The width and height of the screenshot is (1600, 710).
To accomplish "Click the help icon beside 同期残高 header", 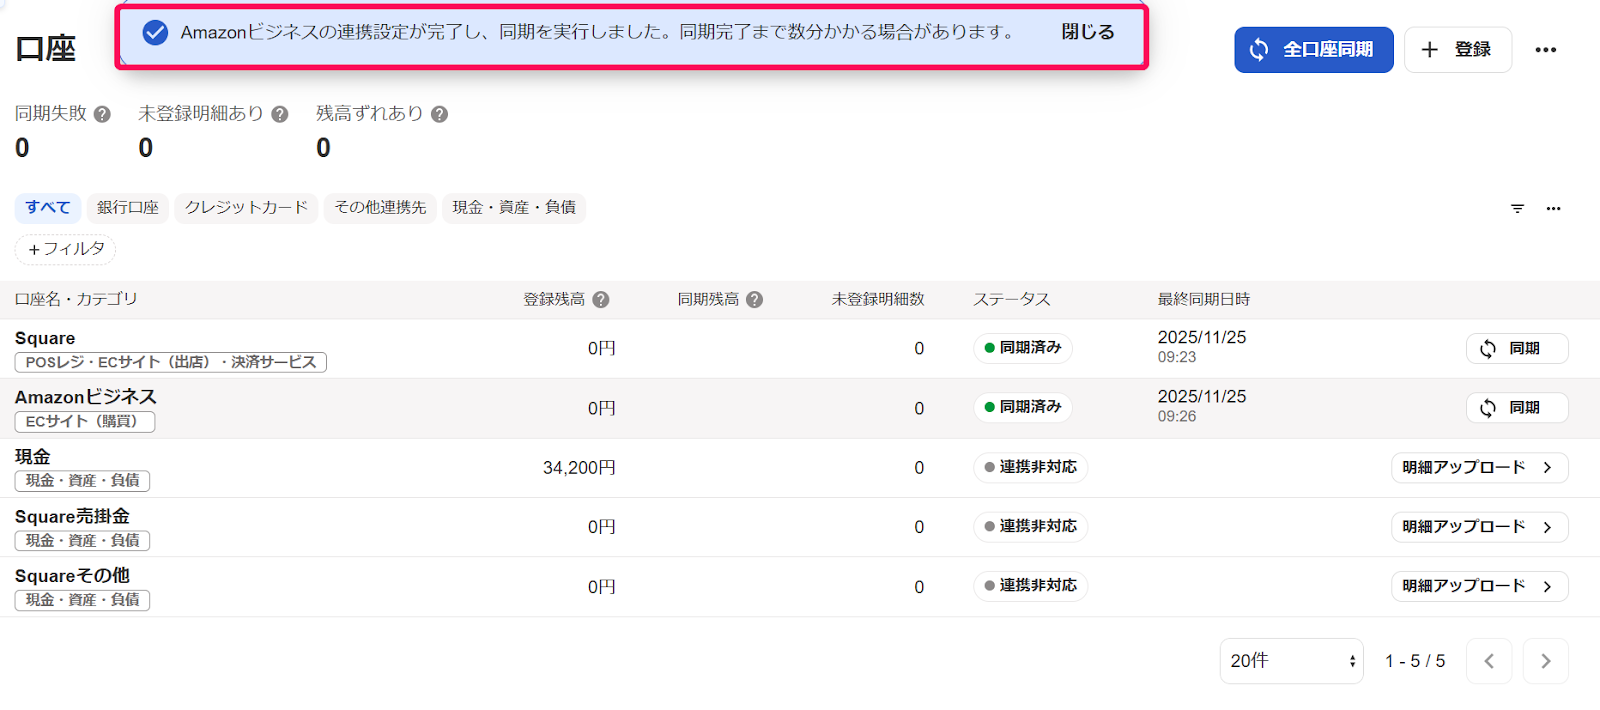I will pyautogui.click(x=755, y=300).
